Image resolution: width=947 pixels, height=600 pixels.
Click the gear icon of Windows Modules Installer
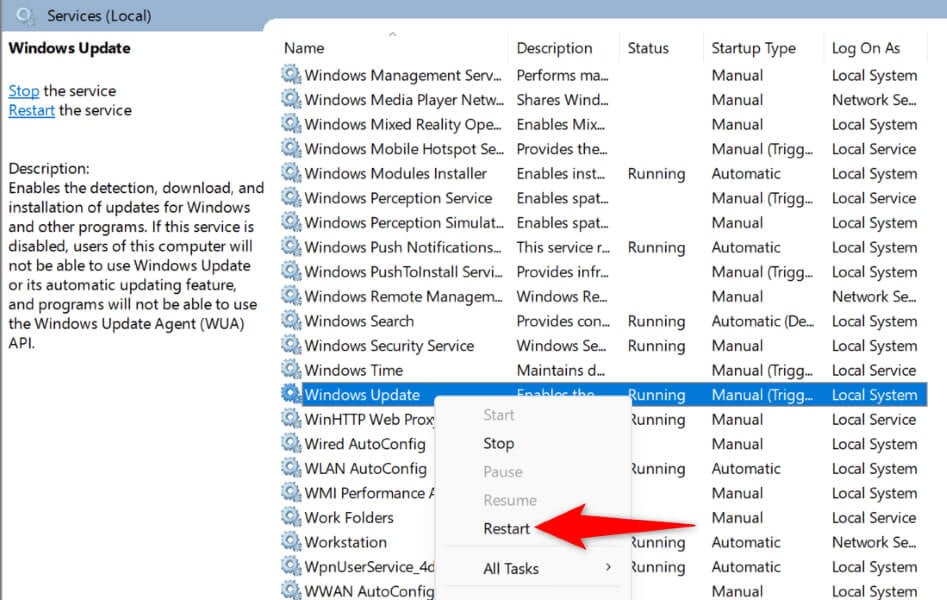coord(291,173)
